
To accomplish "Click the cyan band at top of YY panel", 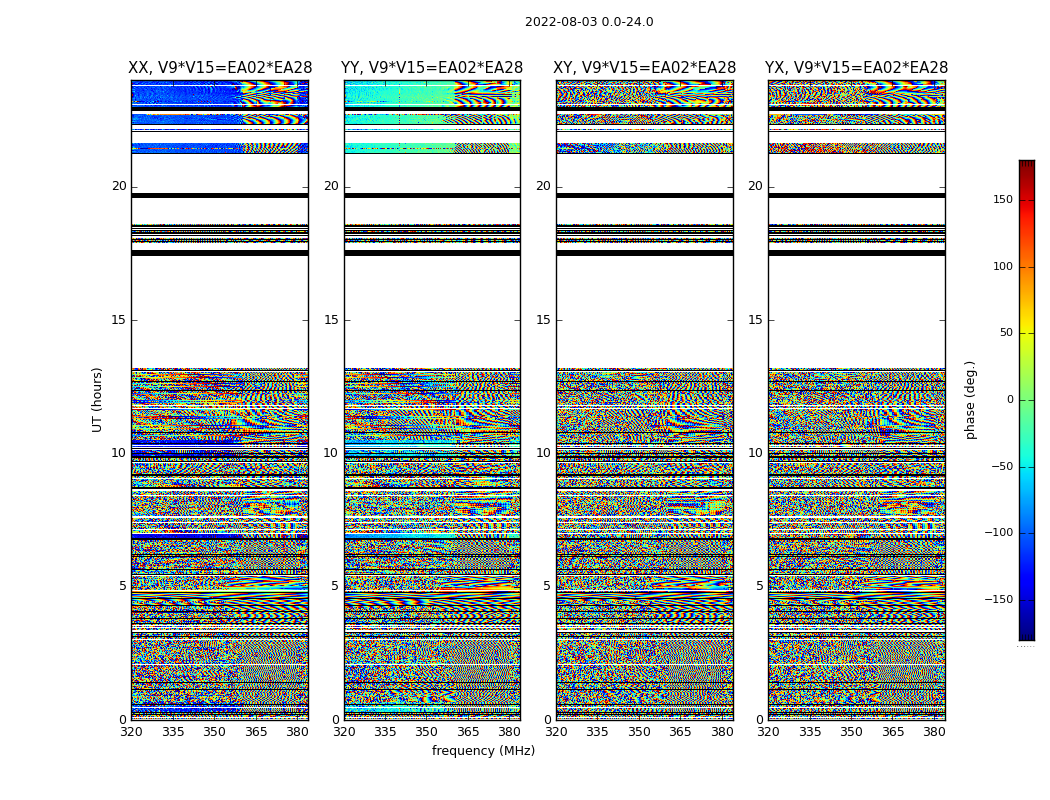I will pyautogui.click(x=399, y=94).
